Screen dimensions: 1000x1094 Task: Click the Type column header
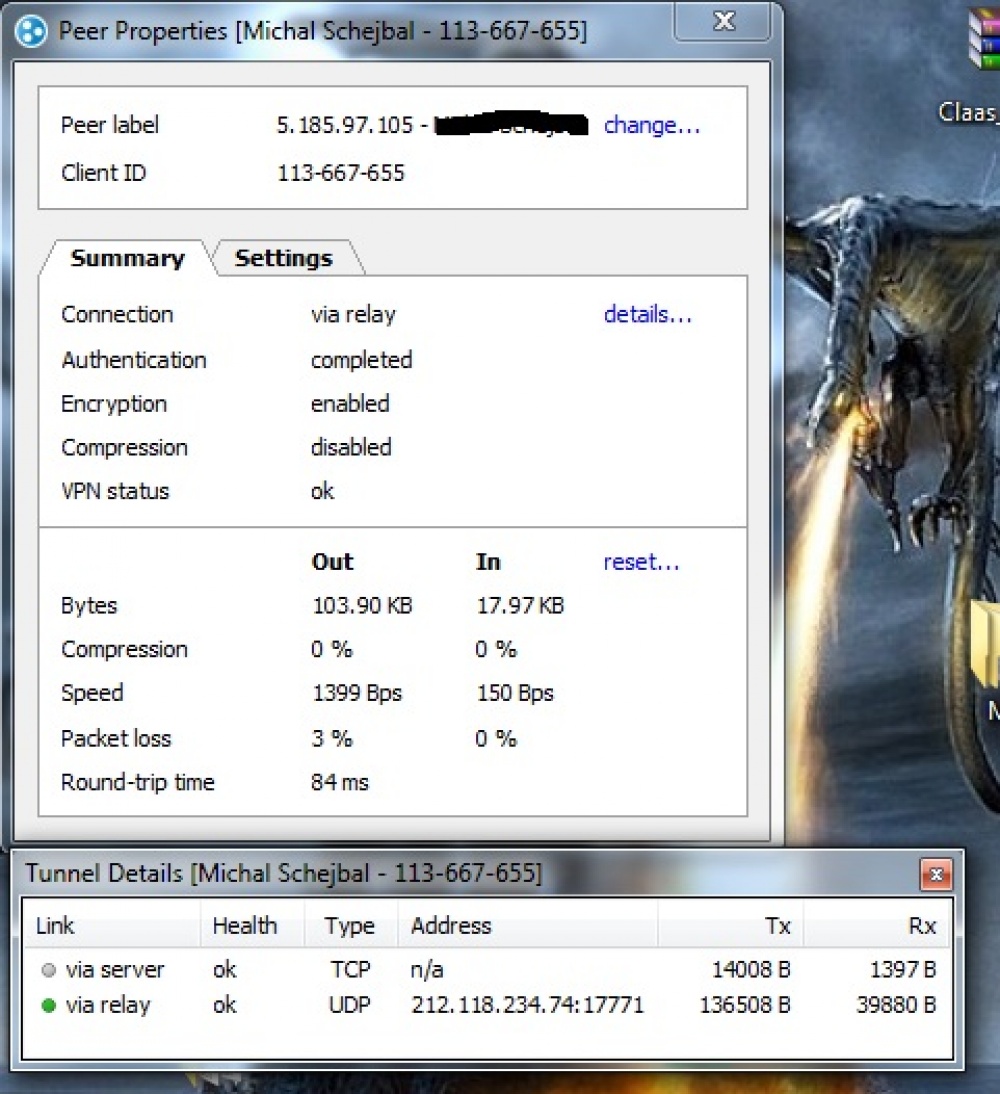pos(351,926)
